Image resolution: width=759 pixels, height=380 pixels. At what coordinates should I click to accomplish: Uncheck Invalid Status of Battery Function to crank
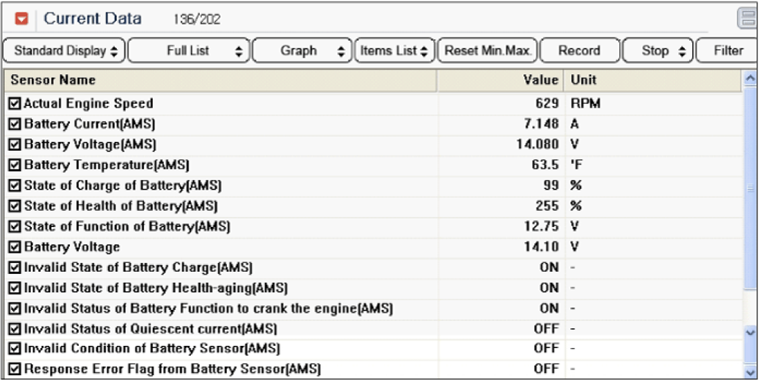(x=15, y=308)
